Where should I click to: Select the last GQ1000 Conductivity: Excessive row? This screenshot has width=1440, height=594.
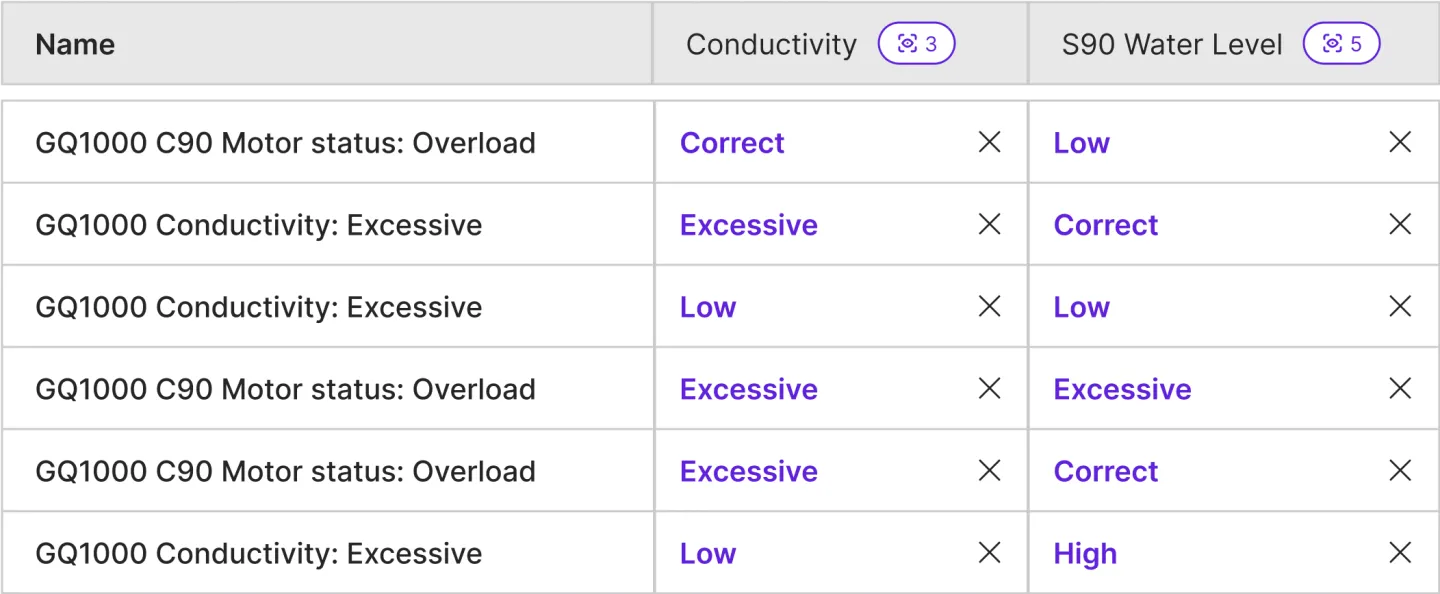[258, 553]
